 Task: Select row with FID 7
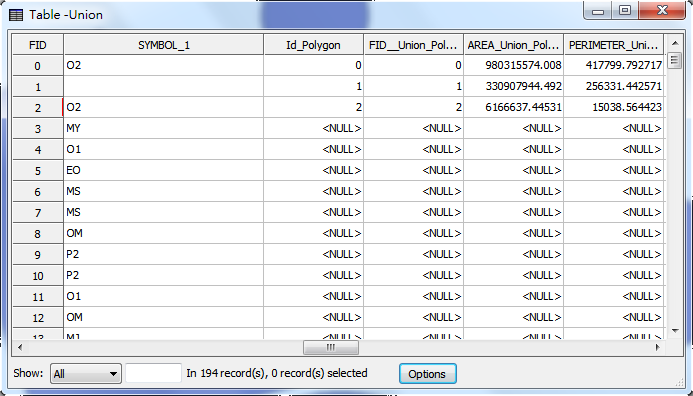coord(38,213)
